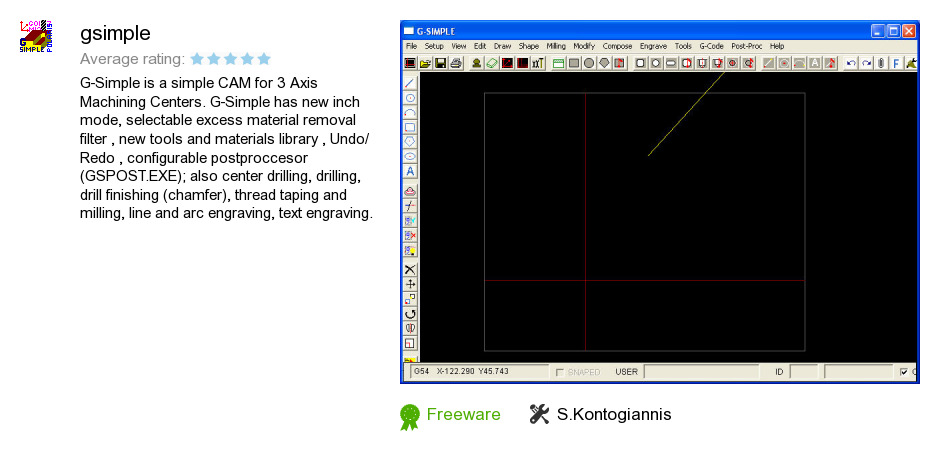
Task: Click the wrench developer icon beside S.Kontogiannis
Action: (540, 414)
